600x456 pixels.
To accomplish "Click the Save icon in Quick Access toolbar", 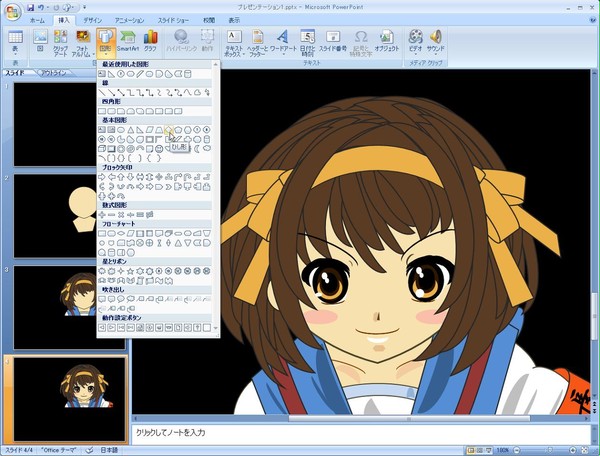I will coord(31,7).
